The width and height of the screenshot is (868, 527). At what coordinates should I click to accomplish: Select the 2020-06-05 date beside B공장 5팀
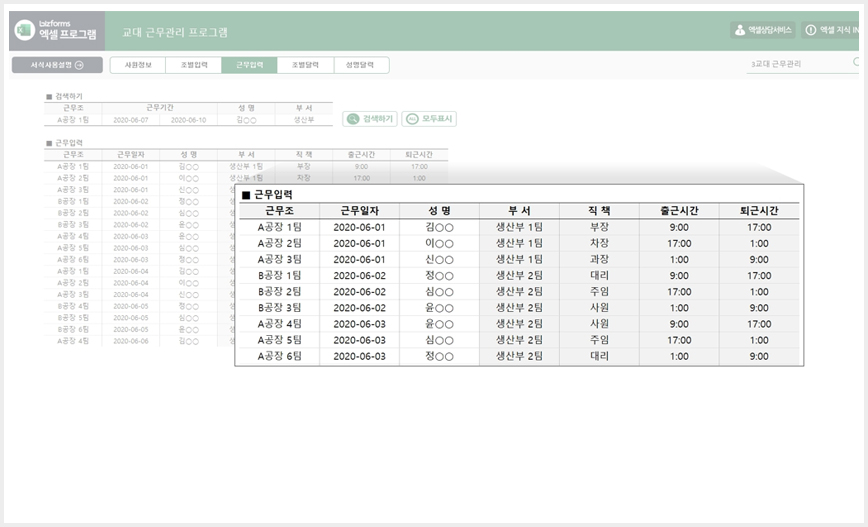click(x=131, y=318)
